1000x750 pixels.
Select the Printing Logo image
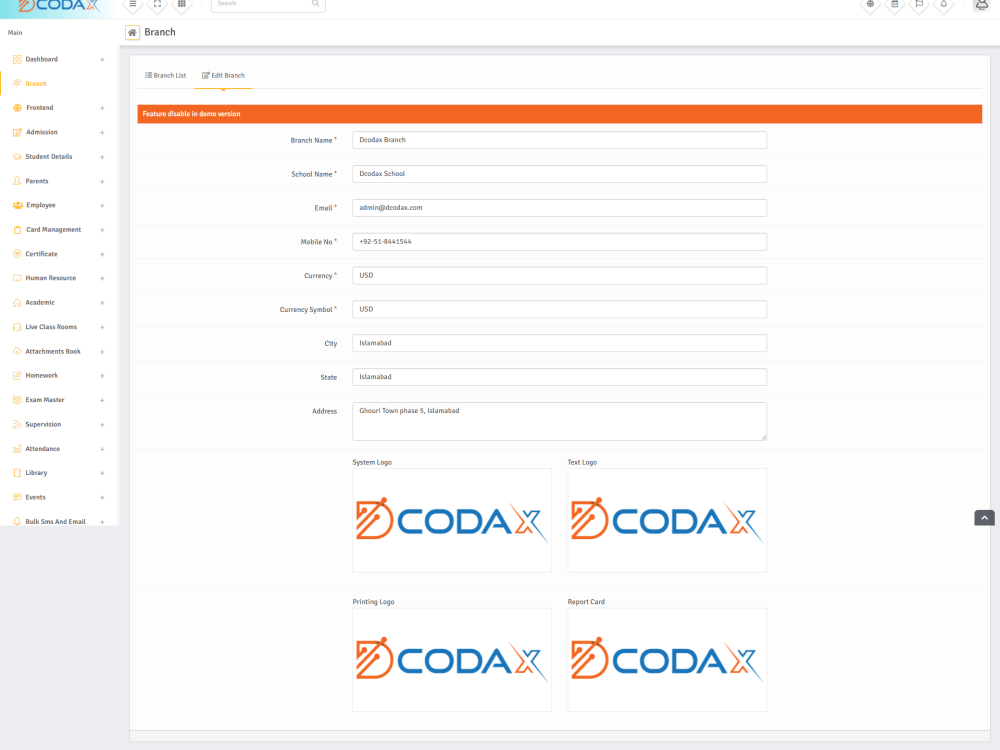[x=452, y=659]
